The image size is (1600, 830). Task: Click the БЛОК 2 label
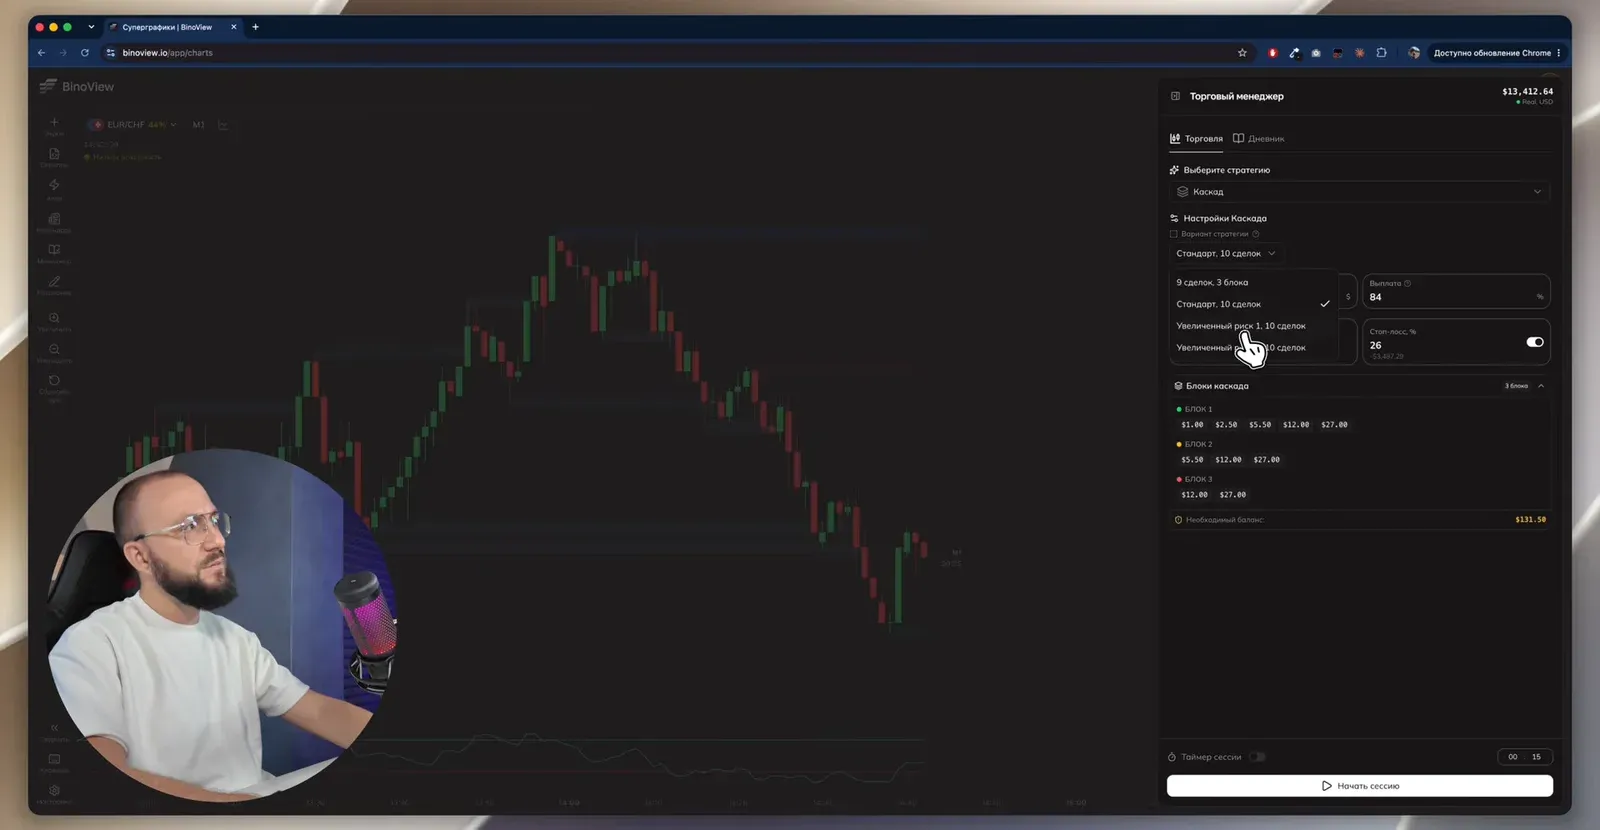[1198, 444]
